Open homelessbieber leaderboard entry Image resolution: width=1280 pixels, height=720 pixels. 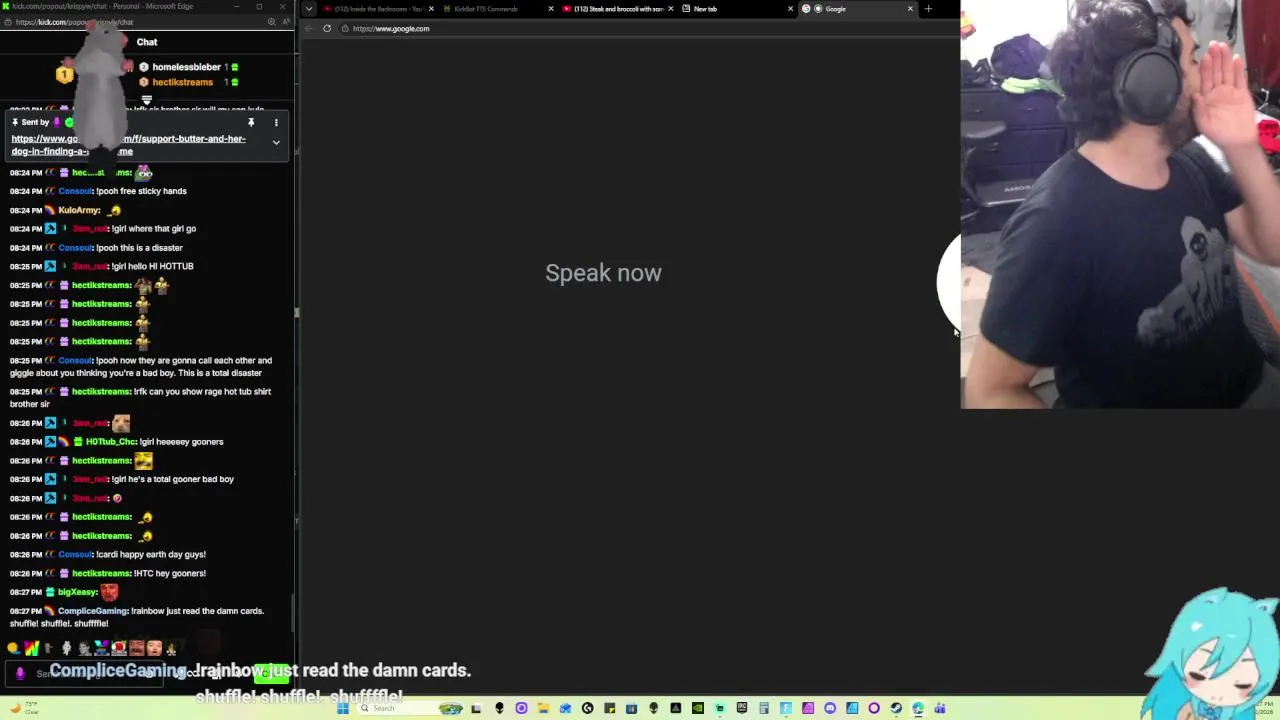pyautogui.click(x=187, y=67)
